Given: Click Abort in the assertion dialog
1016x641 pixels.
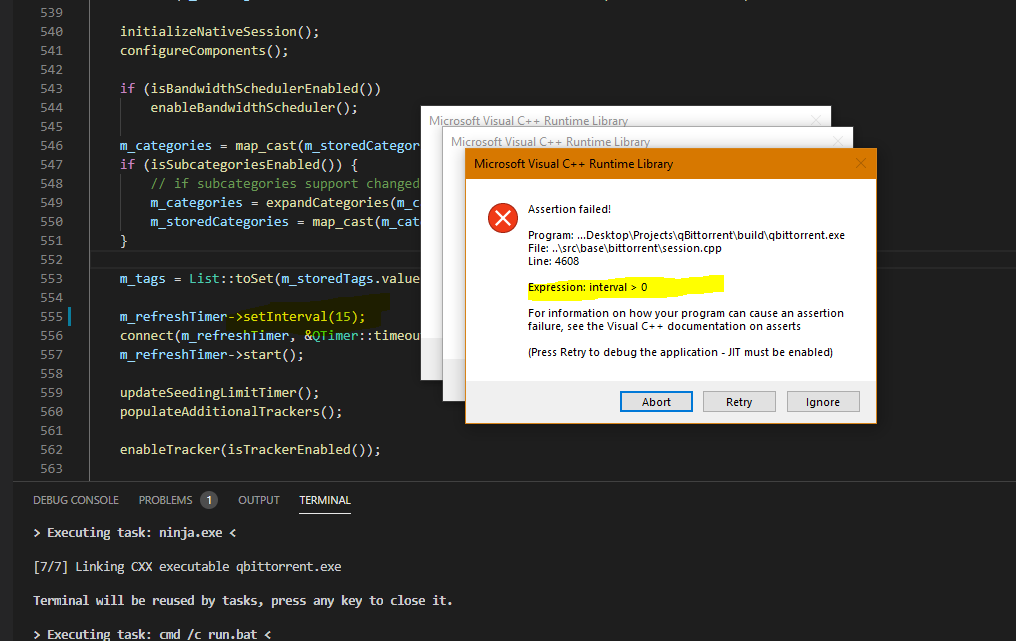Looking at the screenshot, I should click(x=656, y=401).
